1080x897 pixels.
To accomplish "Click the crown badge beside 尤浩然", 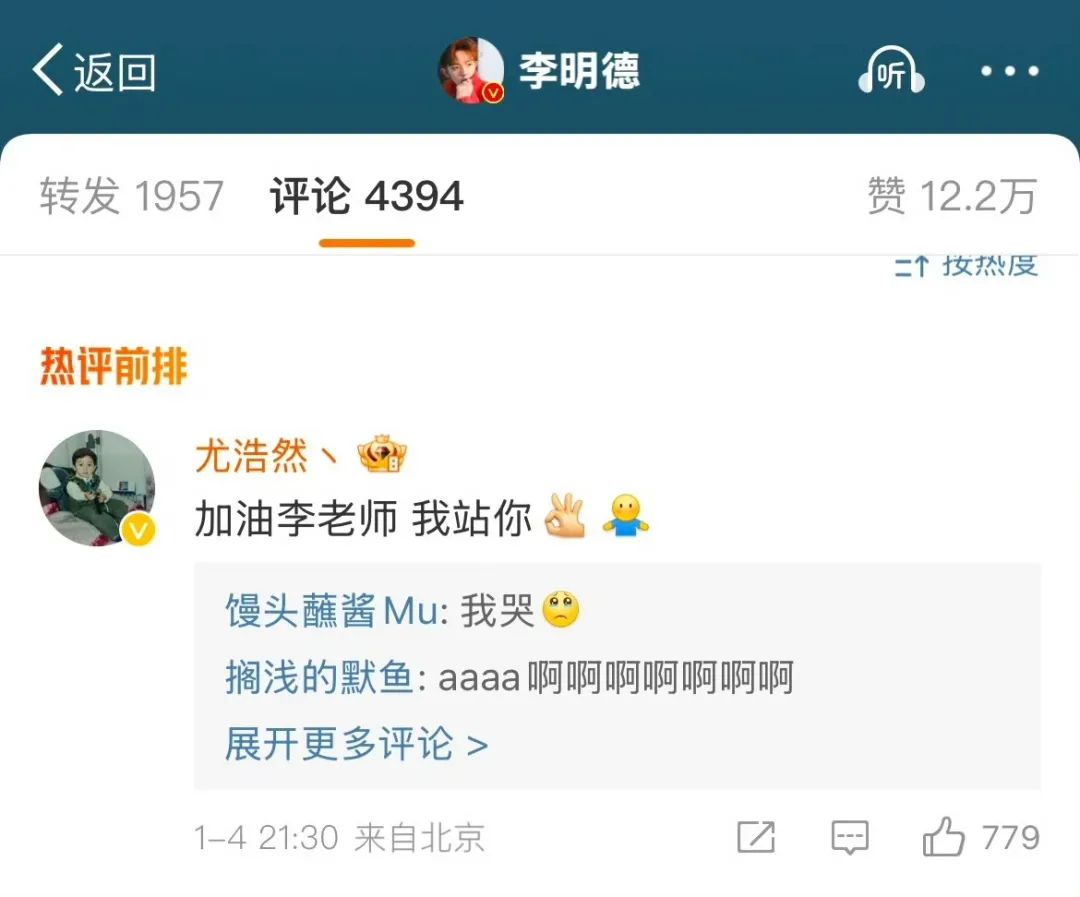I will pyautogui.click(x=382, y=455).
